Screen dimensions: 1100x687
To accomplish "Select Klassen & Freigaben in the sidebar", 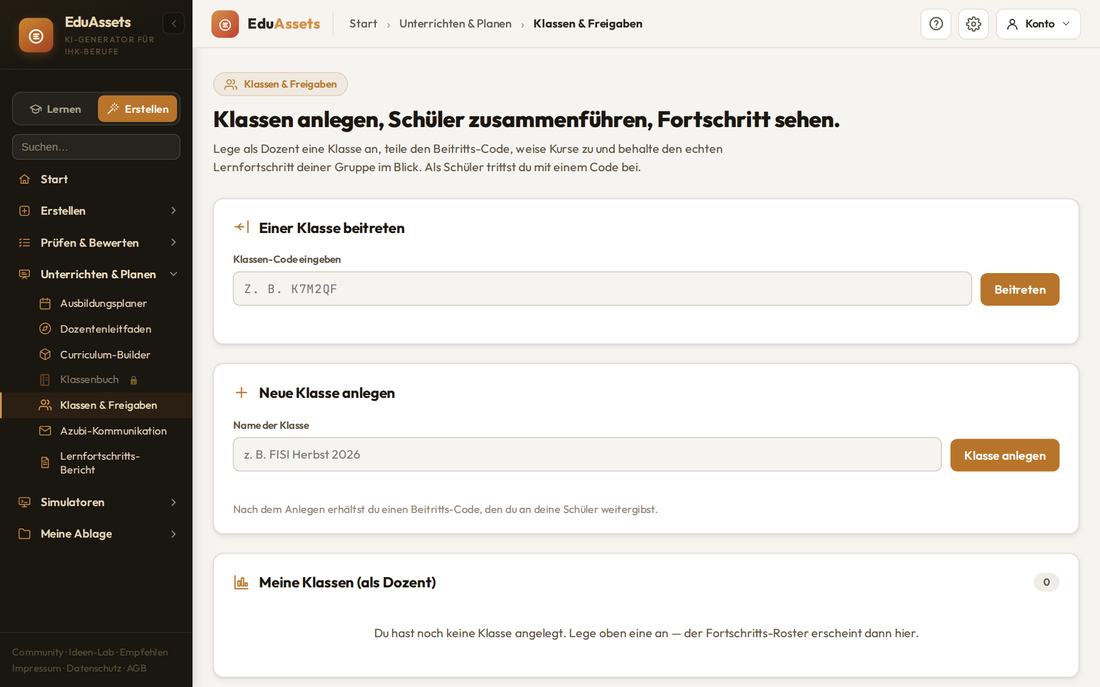I will 96,405.
